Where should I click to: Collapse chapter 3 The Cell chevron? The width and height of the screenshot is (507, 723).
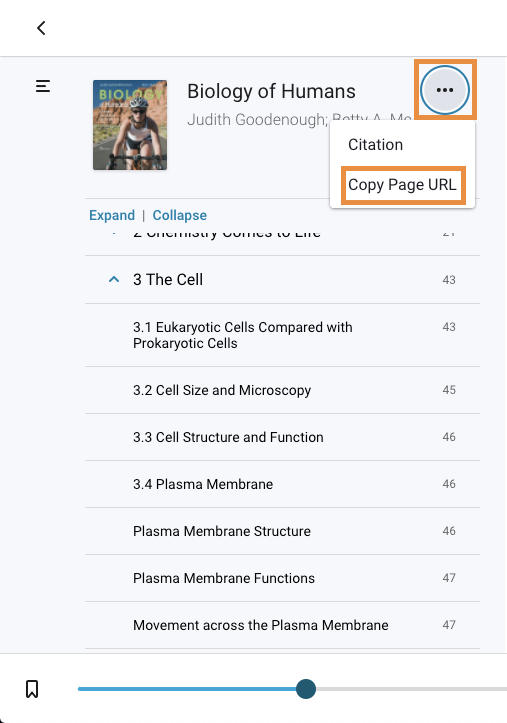[114, 279]
